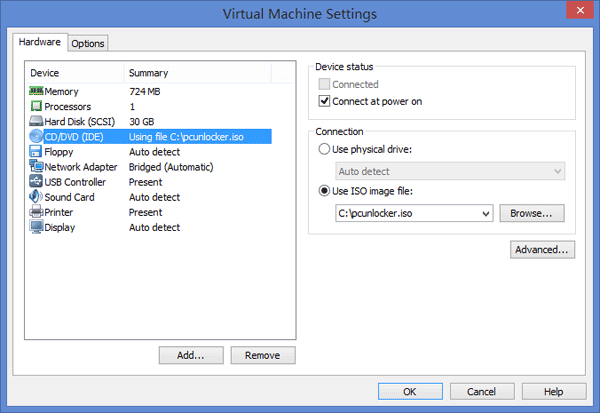Screen dimensions: 600x413
Task: Open Advanced device settings
Action: (542, 249)
